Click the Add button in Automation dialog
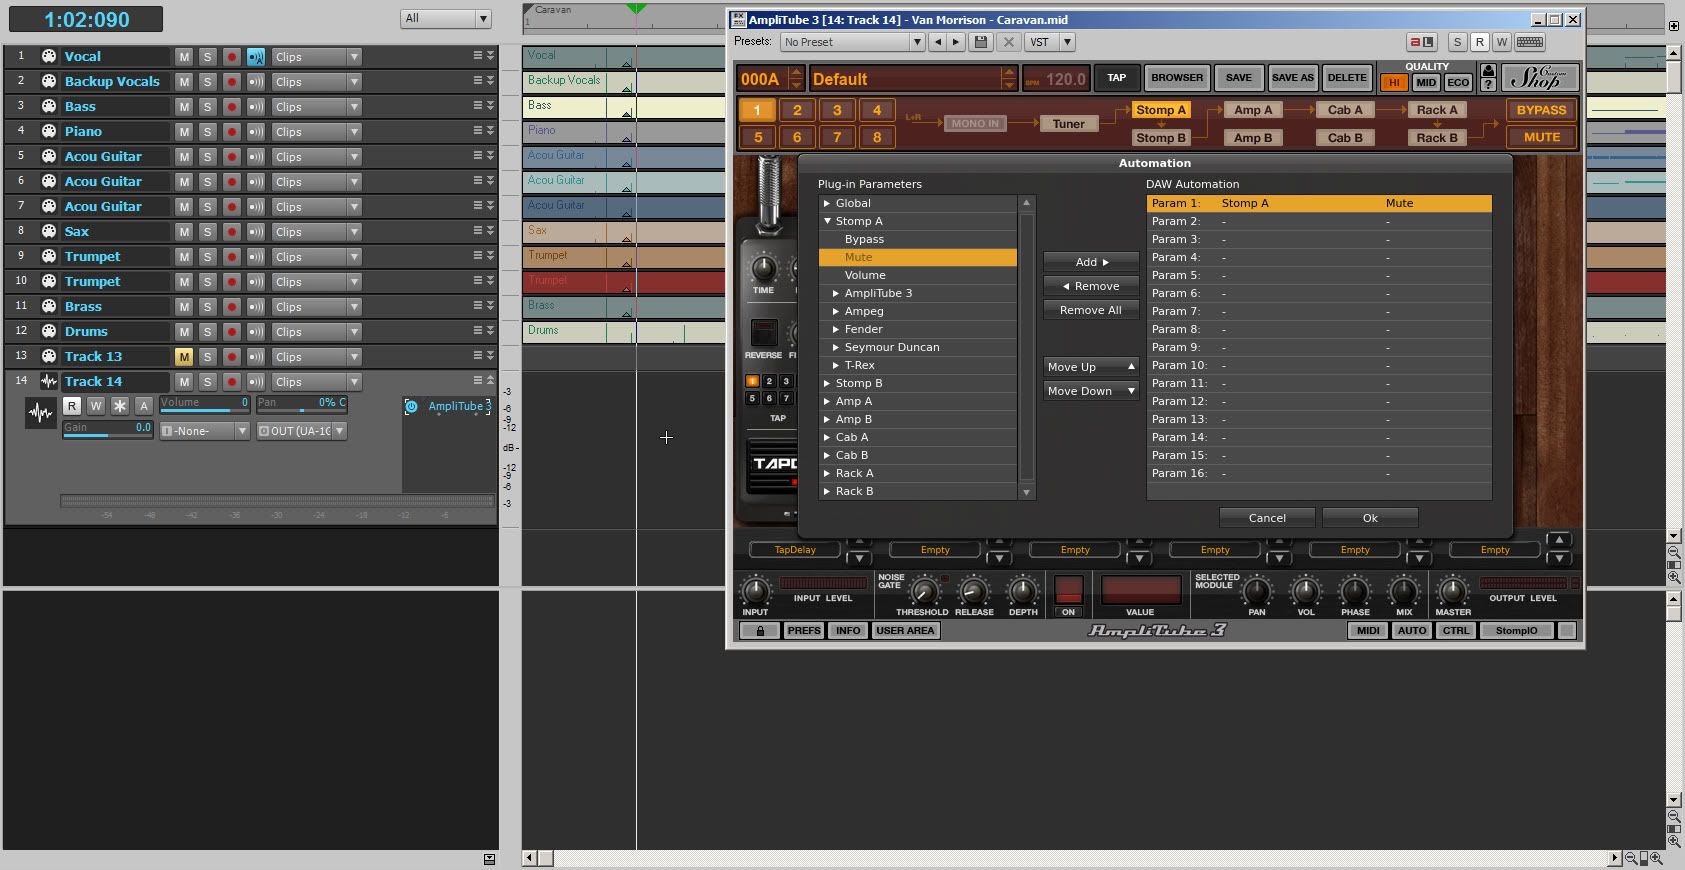1685x870 pixels. 1090,262
